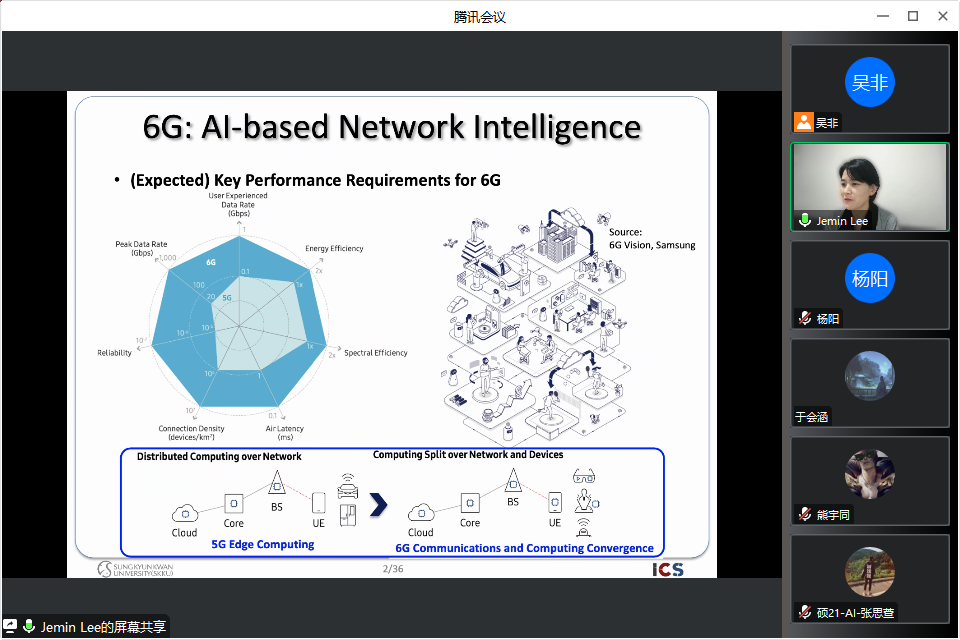This screenshot has height=640, width=960.
Task: Click the screen share icon in the status bar
Action: [x=10, y=627]
